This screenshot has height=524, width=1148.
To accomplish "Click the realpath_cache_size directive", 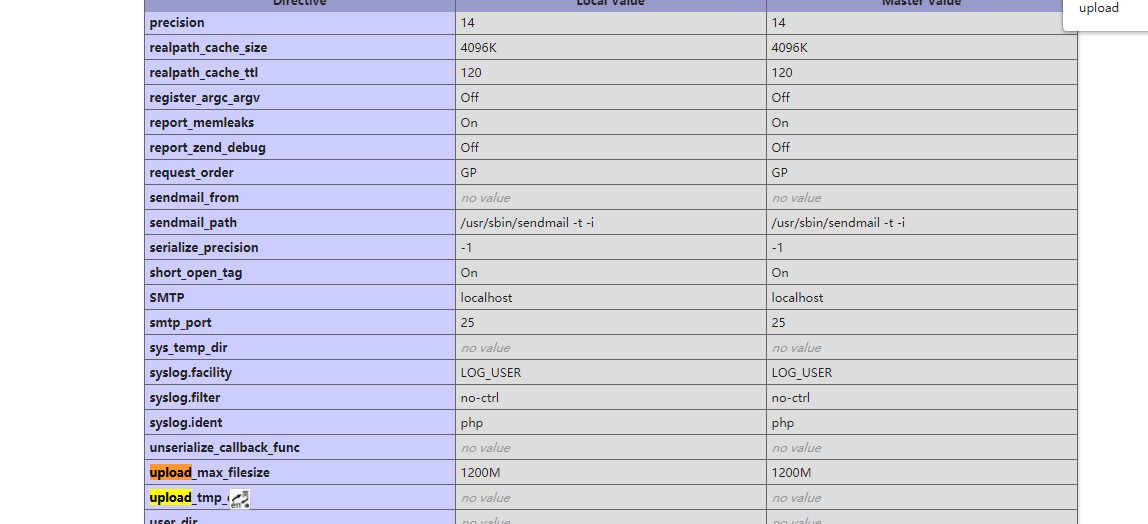I will tap(208, 47).
